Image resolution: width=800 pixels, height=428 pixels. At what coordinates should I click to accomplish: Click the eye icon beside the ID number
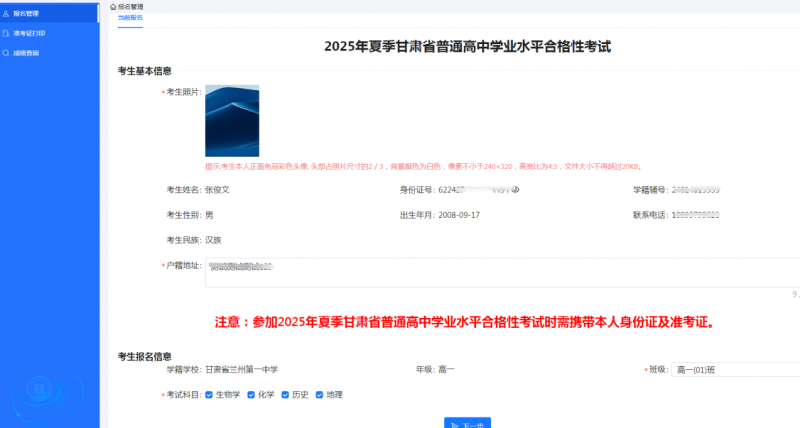pos(514,188)
